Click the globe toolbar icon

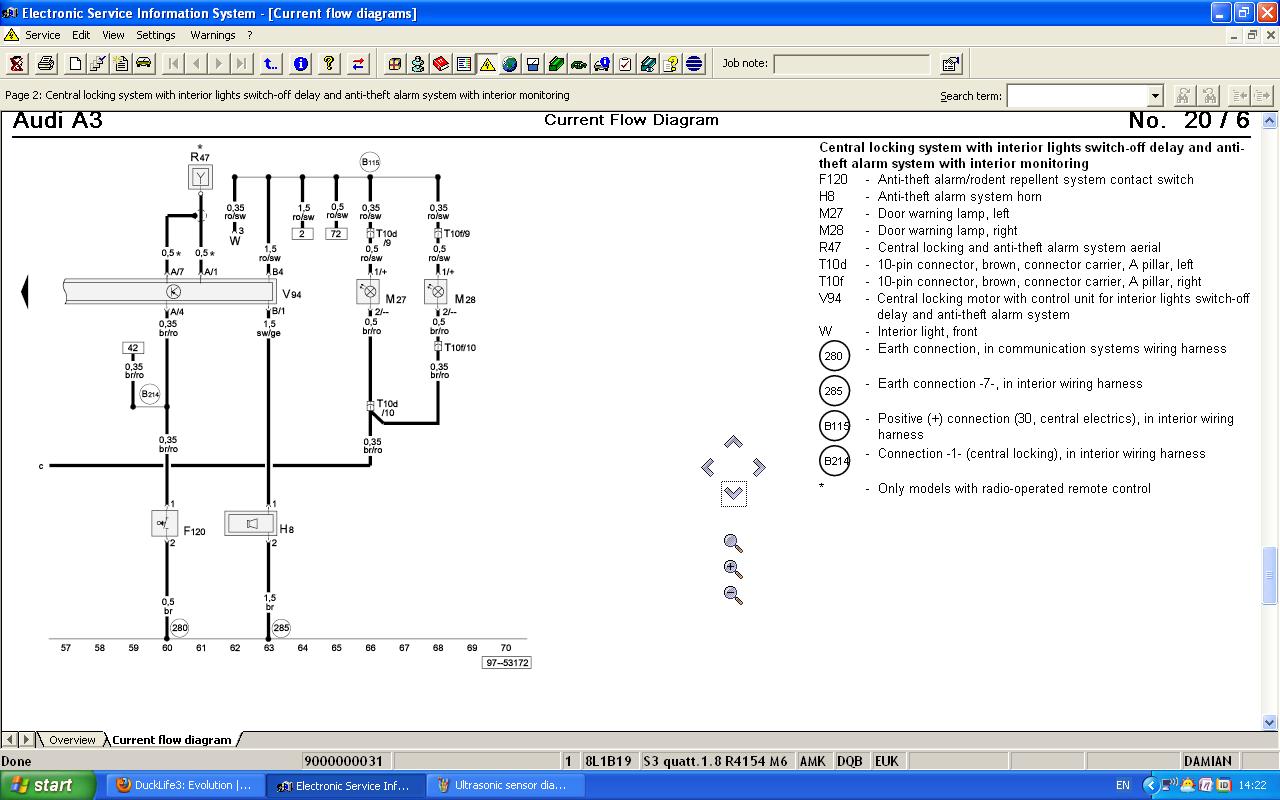tap(510, 64)
